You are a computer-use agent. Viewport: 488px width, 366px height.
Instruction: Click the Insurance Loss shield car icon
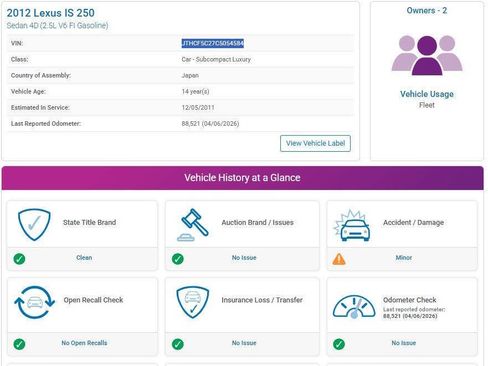tap(193, 302)
